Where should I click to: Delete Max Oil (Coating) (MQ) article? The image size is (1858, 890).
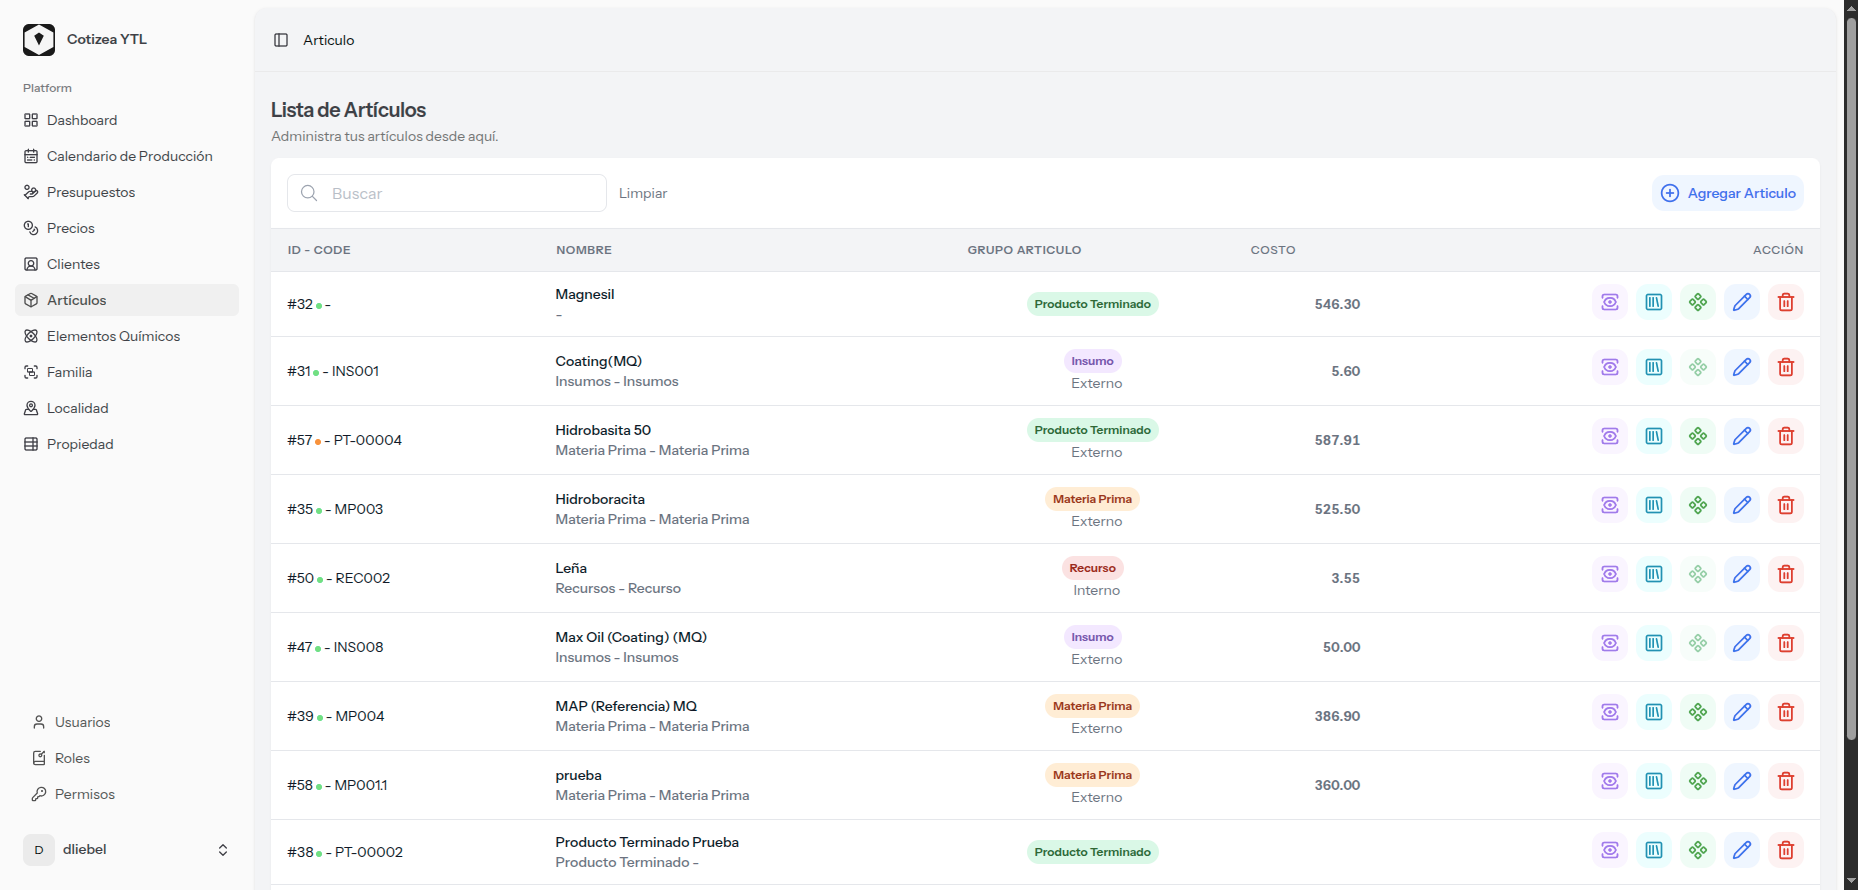(1785, 643)
